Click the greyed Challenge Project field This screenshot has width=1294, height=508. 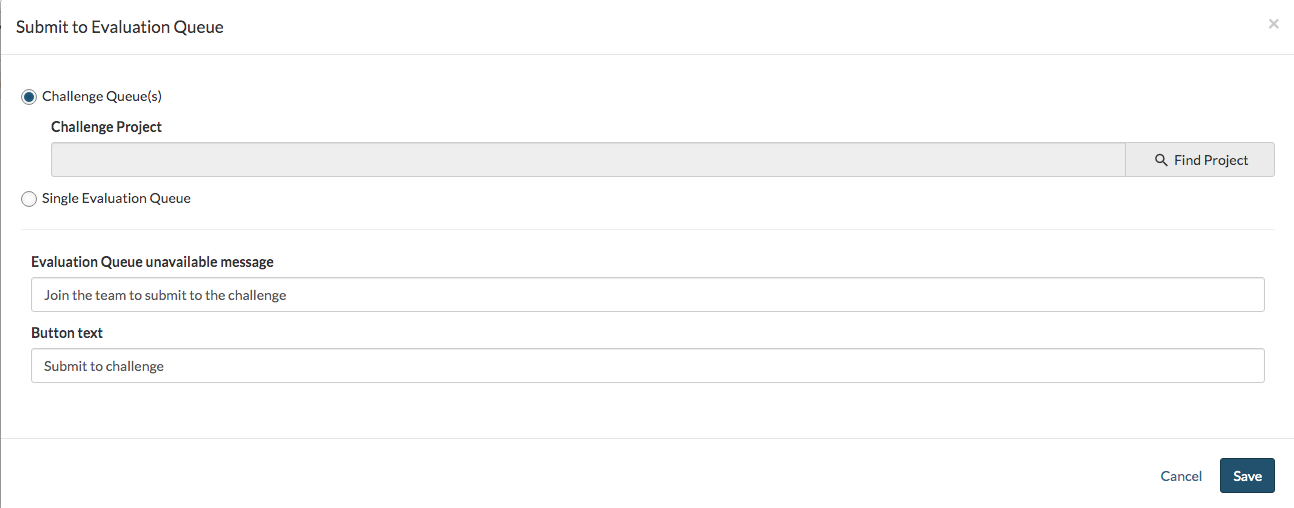[588, 160]
